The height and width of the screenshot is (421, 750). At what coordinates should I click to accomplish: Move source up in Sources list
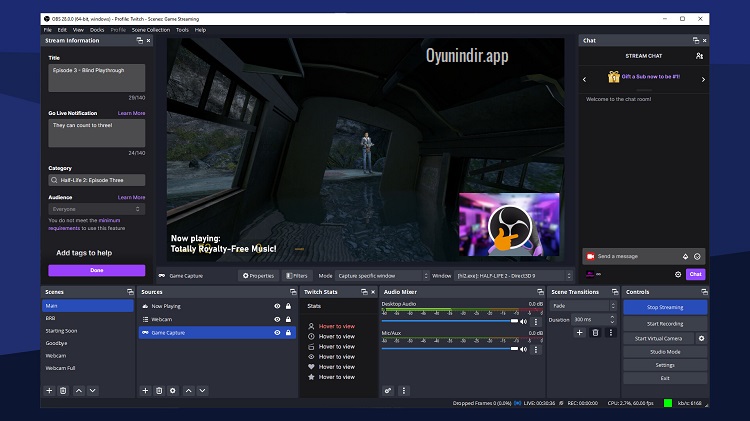189,391
